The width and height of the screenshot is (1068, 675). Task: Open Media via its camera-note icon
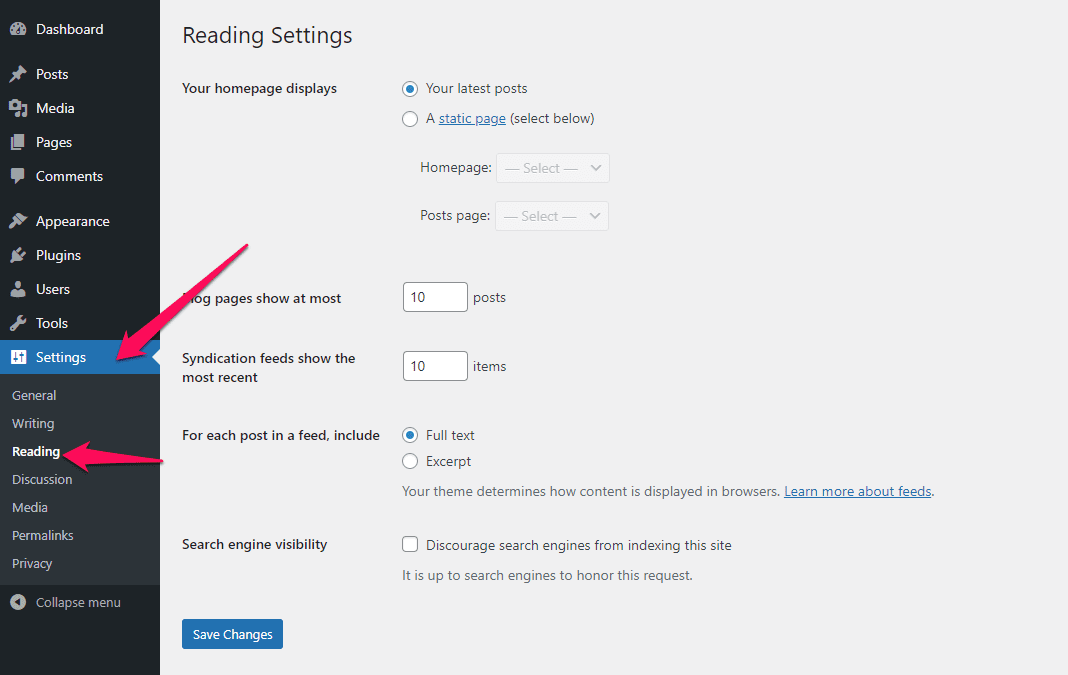(x=18, y=108)
